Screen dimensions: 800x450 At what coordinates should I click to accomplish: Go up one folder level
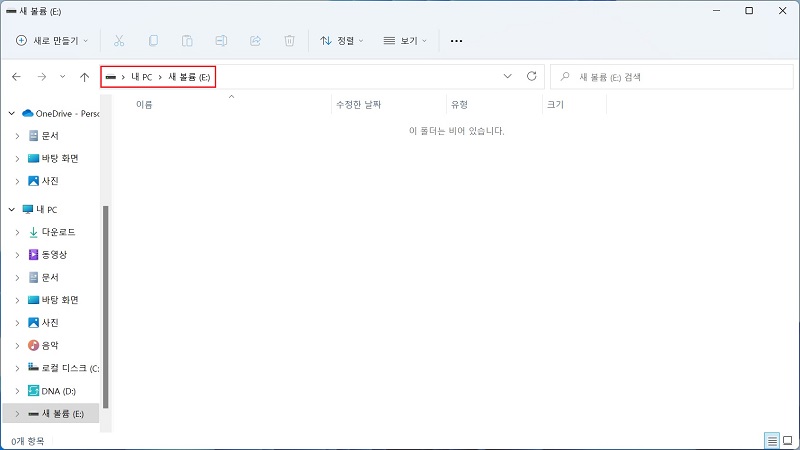pyautogui.click(x=84, y=77)
